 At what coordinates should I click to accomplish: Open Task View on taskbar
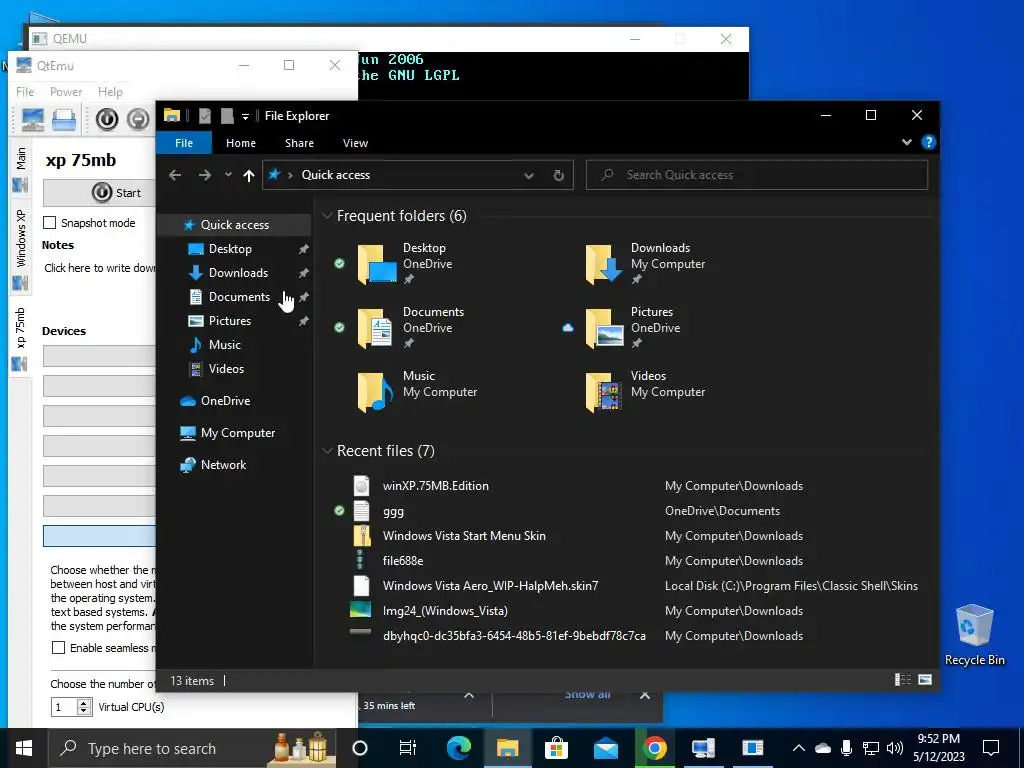(408, 748)
